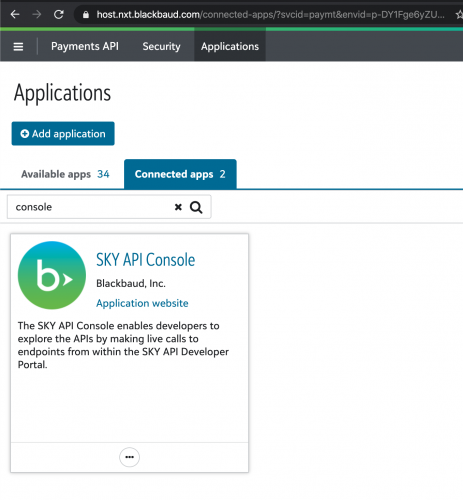Click the browser address bar URL
The image size is (463, 500).
[270, 15]
